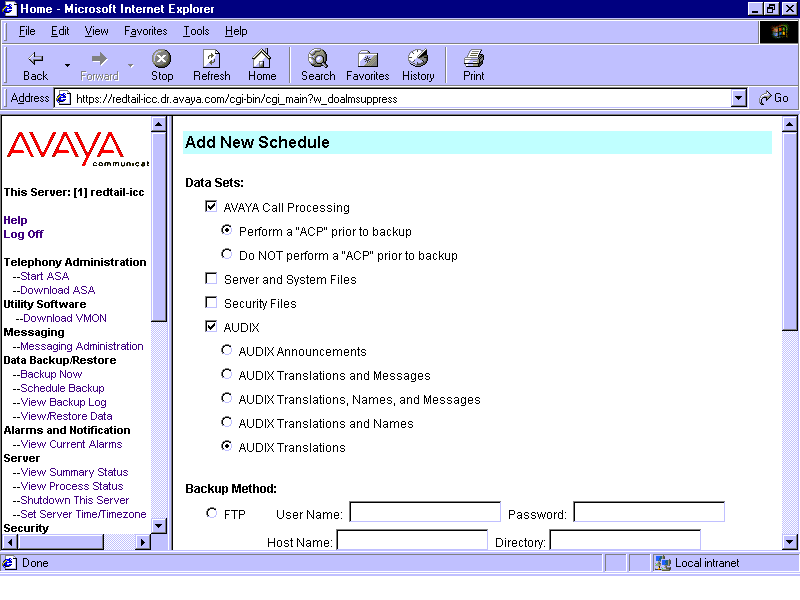Open the Search toolbar icon
800x600 pixels.
tap(318, 59)
